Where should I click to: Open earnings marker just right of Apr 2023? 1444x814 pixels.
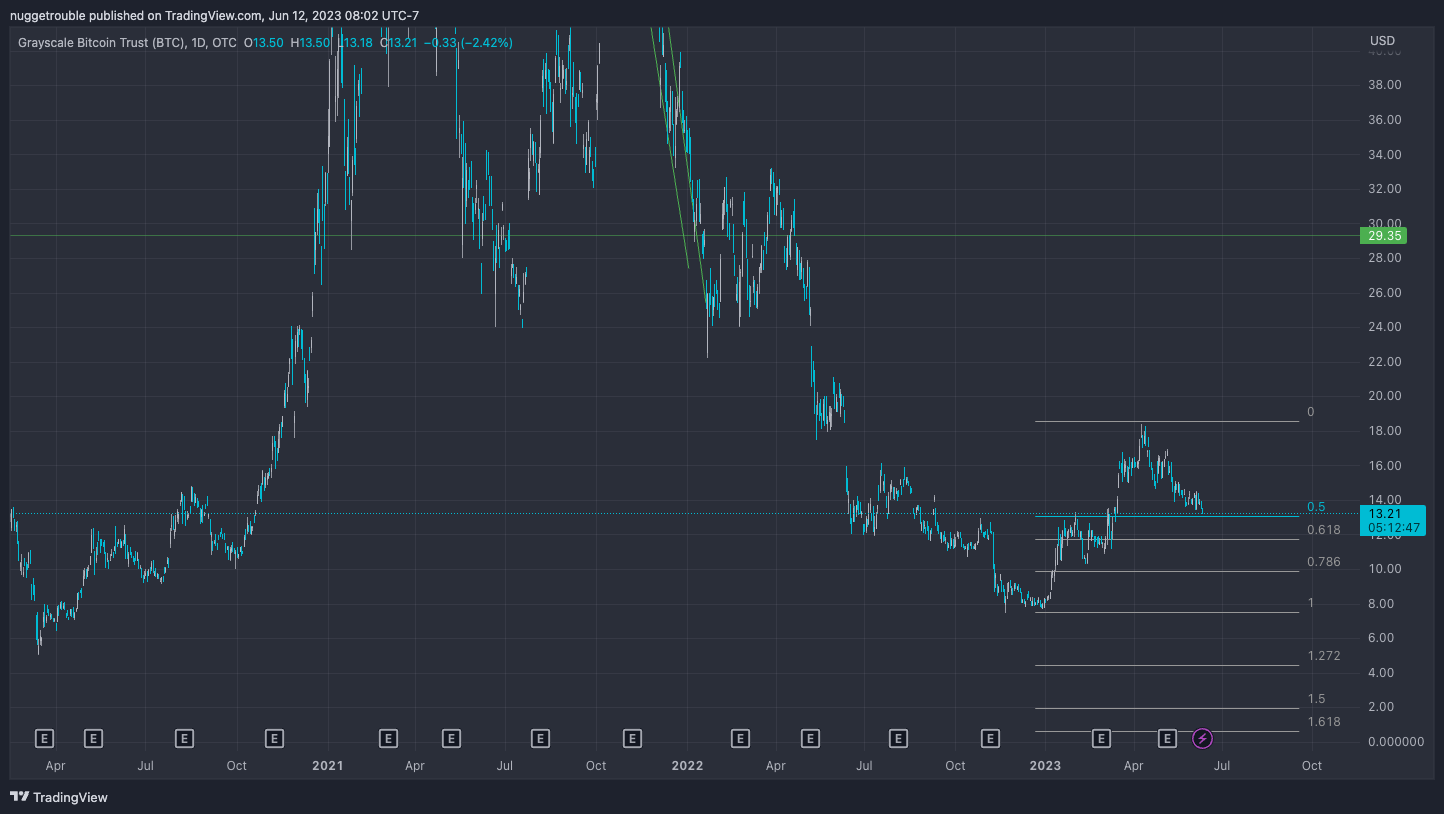pyautogui.click(x=1167, y=739)
